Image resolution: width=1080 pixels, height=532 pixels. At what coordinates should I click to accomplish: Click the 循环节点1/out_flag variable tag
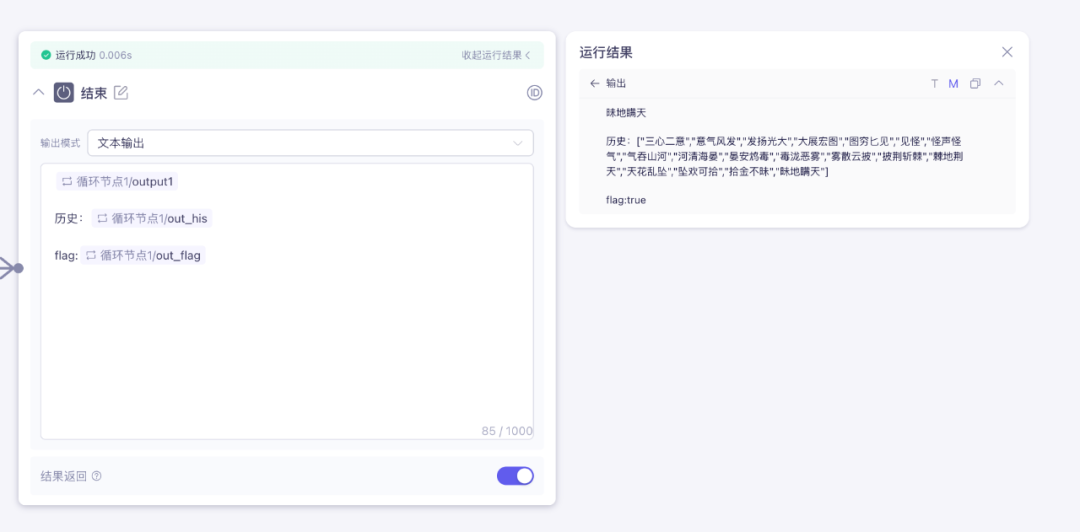(143, 256)
